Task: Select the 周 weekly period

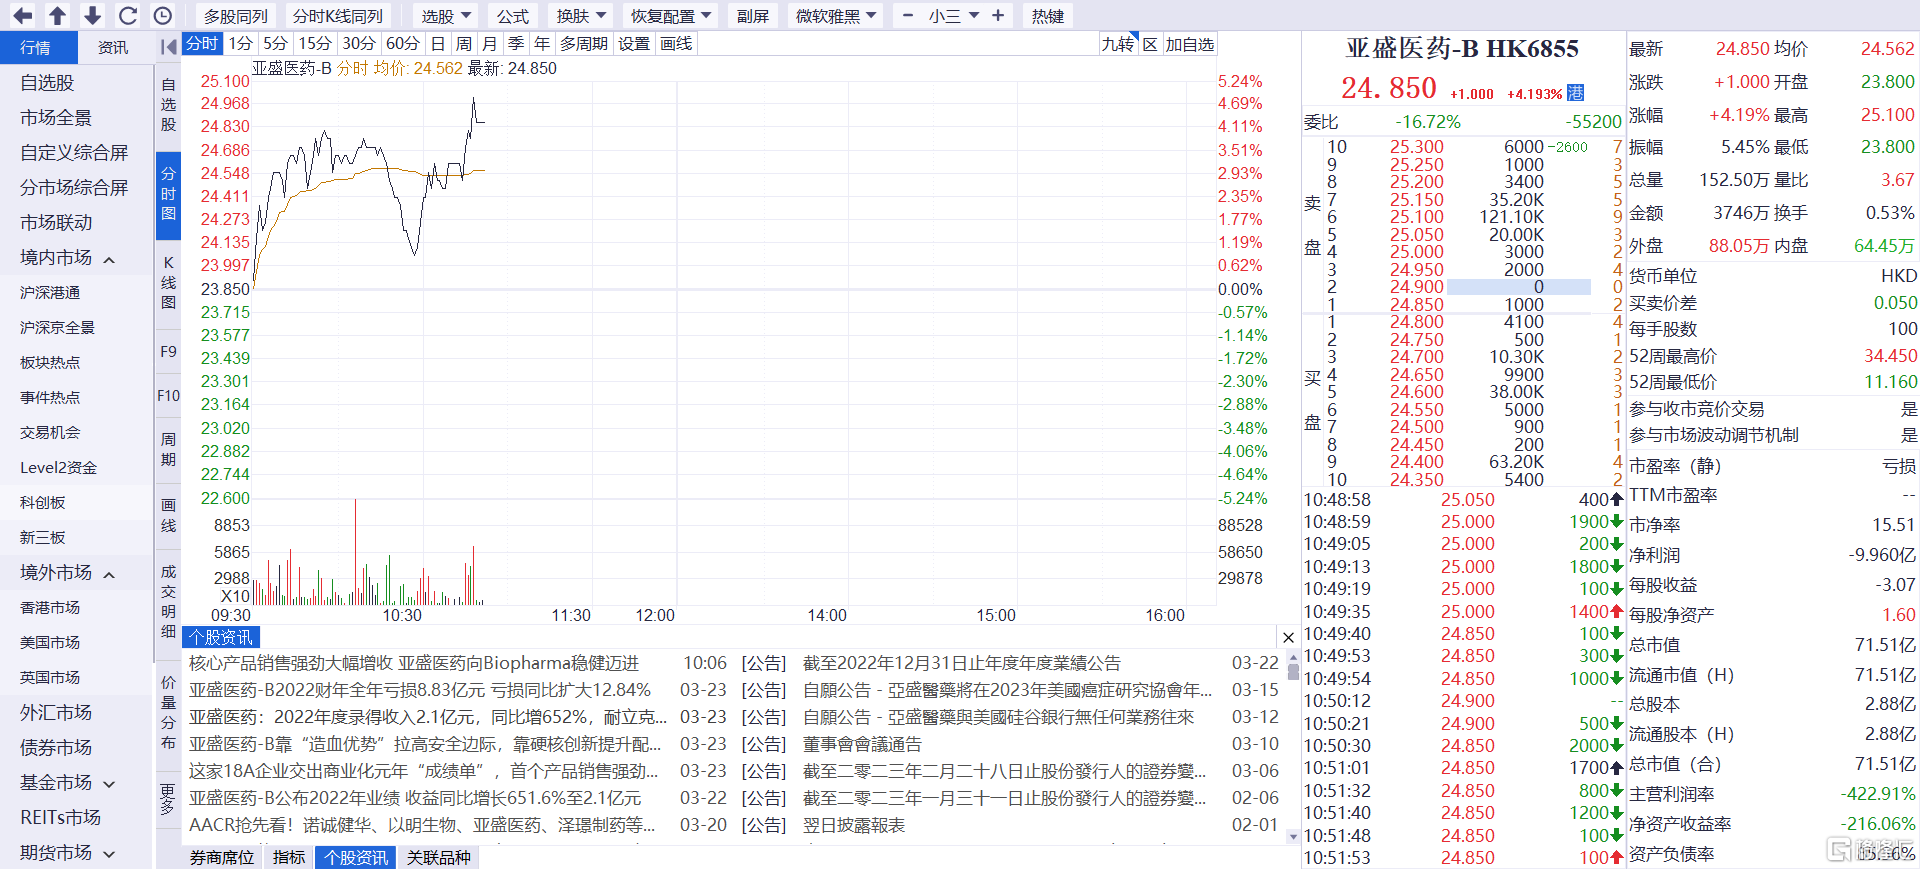Action: tap(464, 44)
